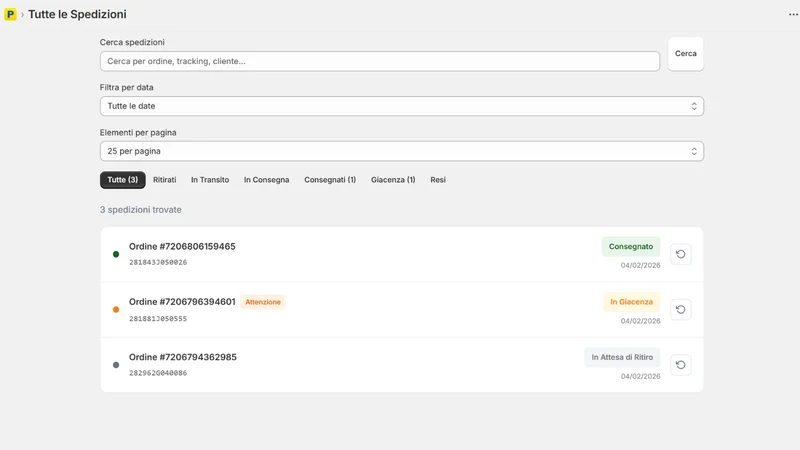Click the breadcrumb chevron beside Tutte le Spedizioni
Image resolution: width=800 pixels, height=450 pixels.
[x=22, y=15]
